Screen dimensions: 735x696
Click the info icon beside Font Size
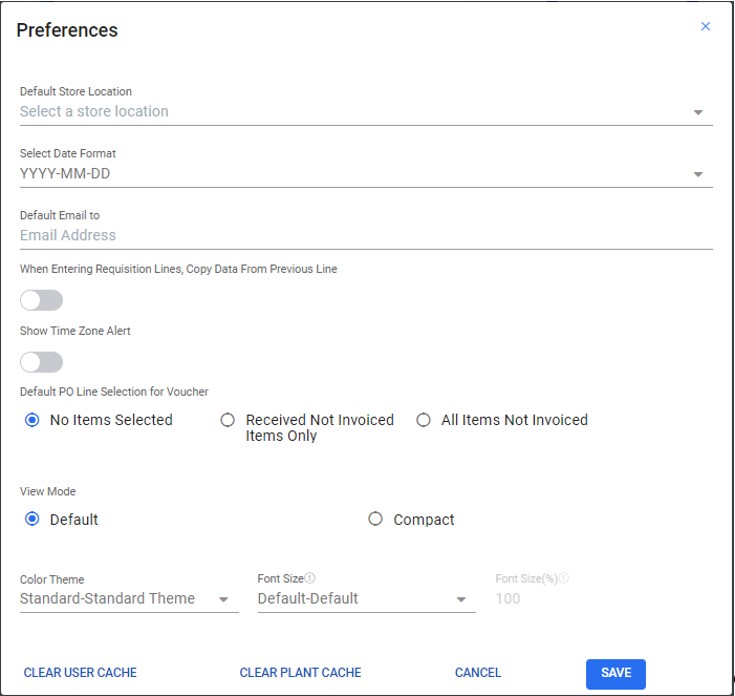tap(311, 579)
